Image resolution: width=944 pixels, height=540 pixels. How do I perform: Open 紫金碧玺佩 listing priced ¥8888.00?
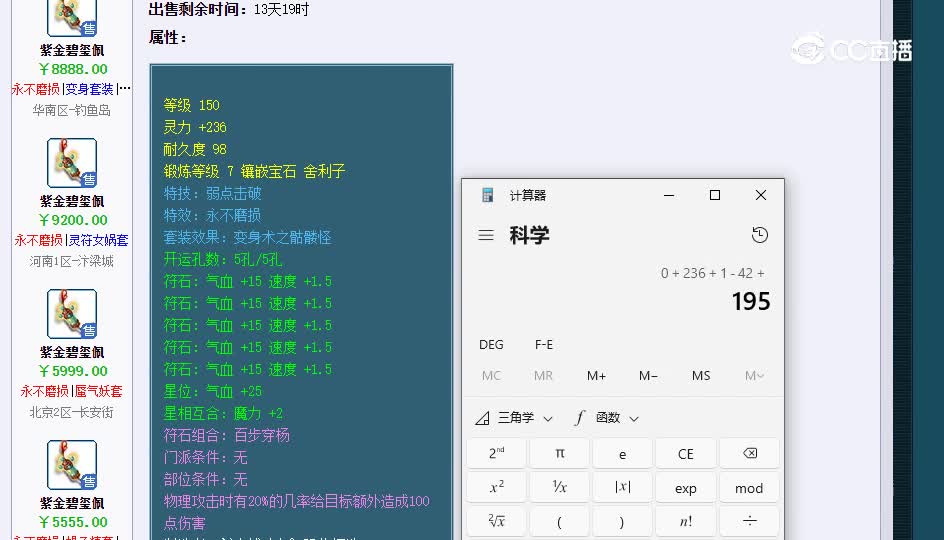[72, 50]
